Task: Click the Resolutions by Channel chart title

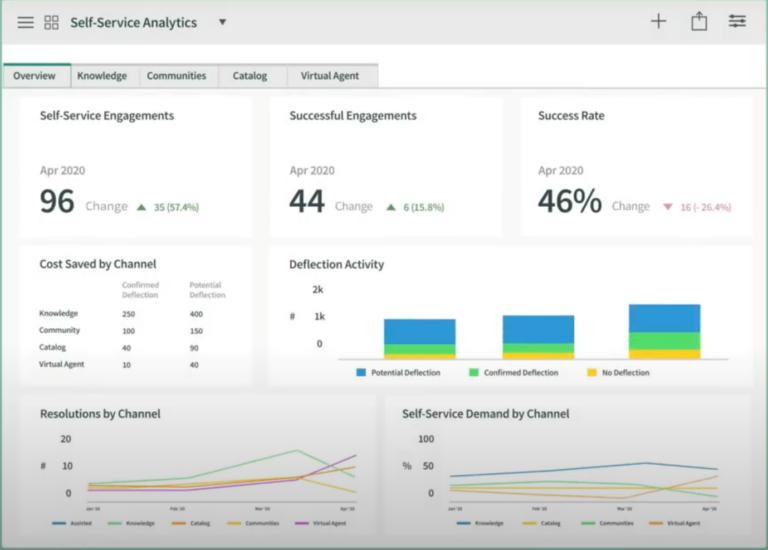Action: [100, 414]
